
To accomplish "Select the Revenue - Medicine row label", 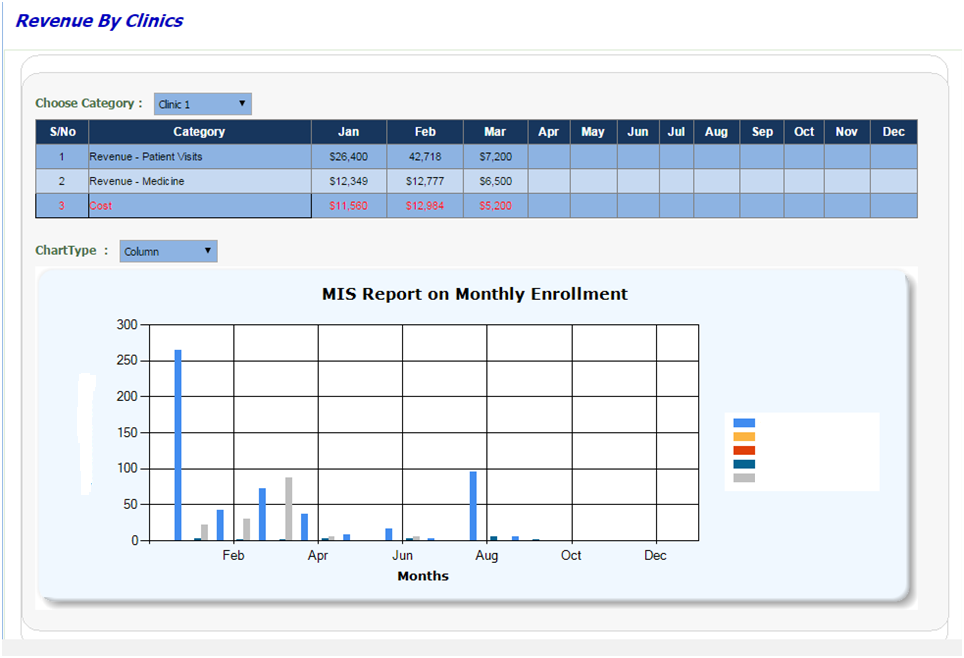I will pos(136,181).
